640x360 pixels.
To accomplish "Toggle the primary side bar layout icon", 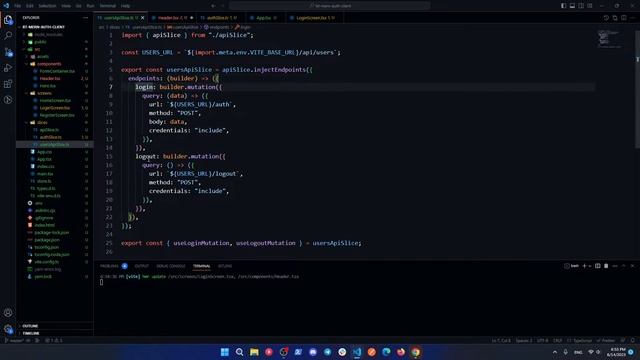I will pos(563,6).
